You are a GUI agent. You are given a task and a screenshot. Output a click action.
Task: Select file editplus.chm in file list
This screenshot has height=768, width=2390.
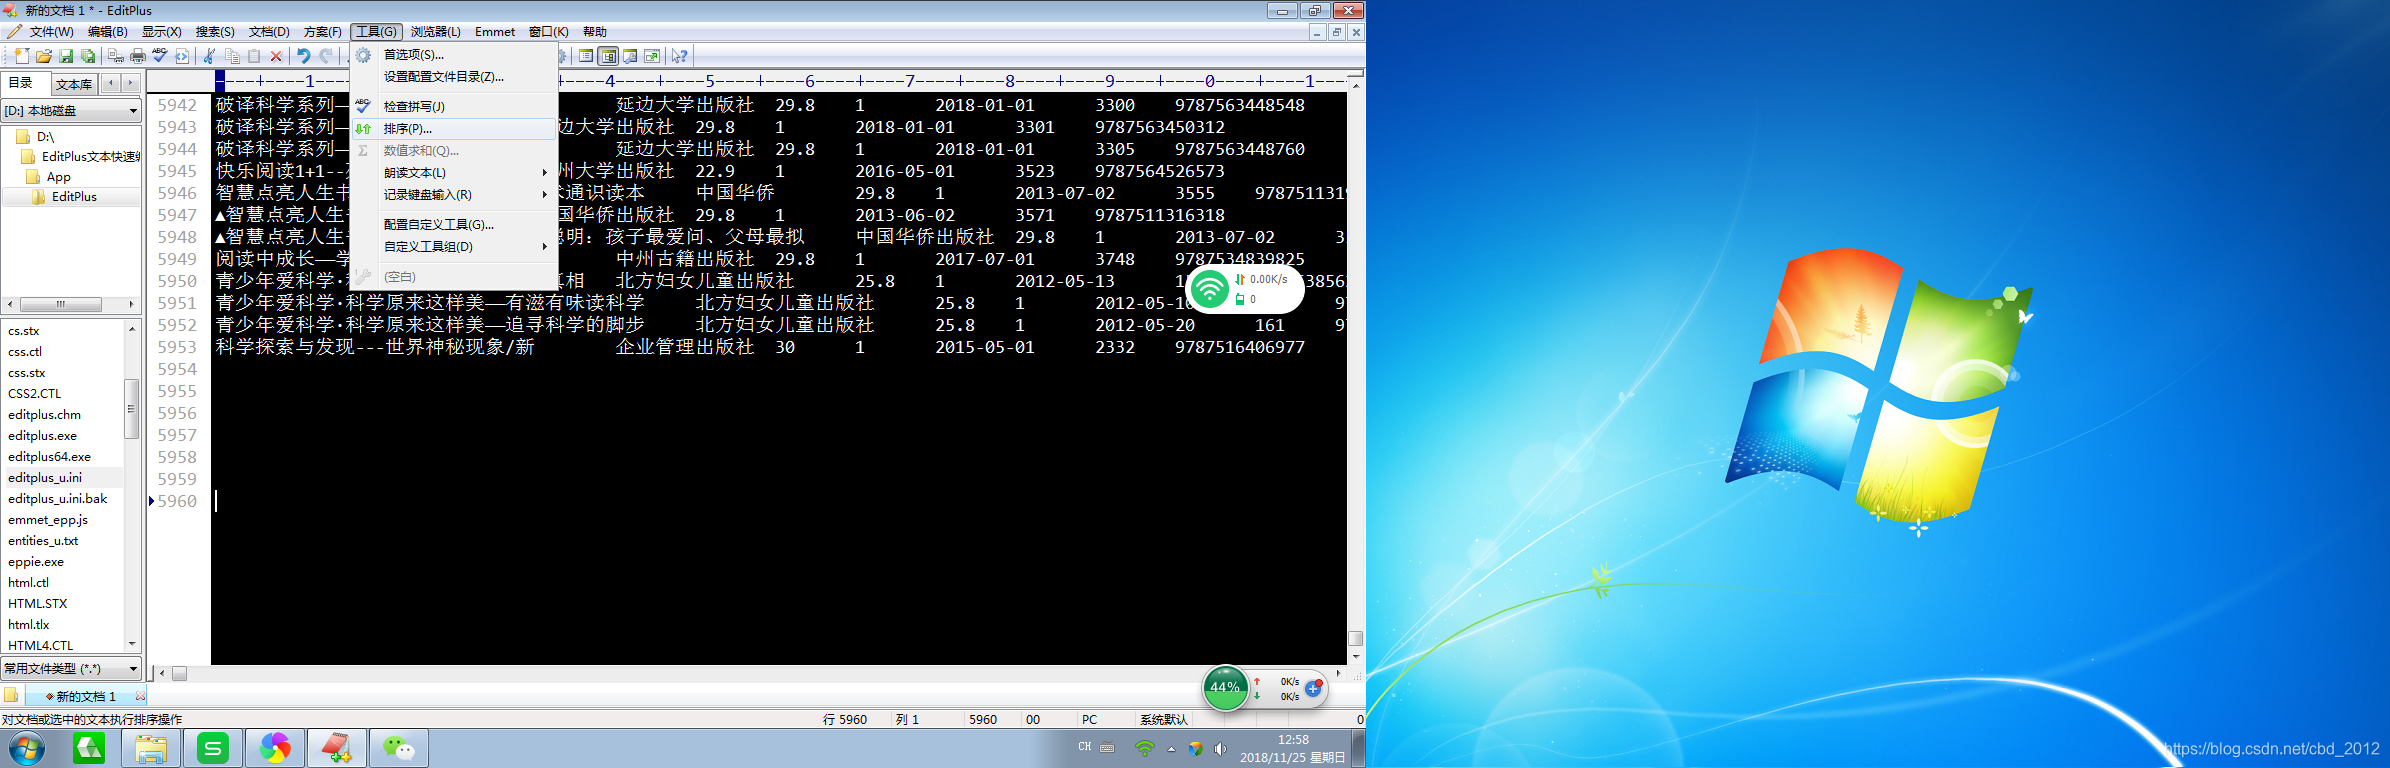coord(45,415)
